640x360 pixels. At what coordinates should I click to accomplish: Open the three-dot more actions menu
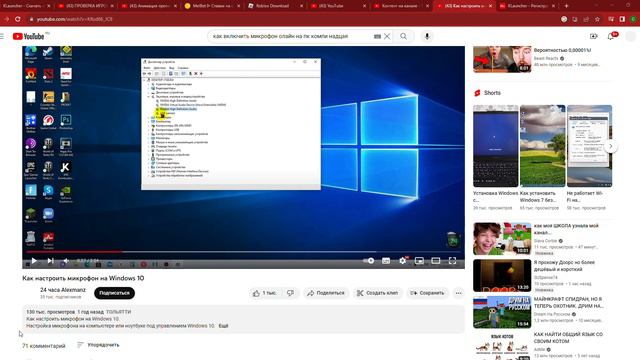point(458,293)
